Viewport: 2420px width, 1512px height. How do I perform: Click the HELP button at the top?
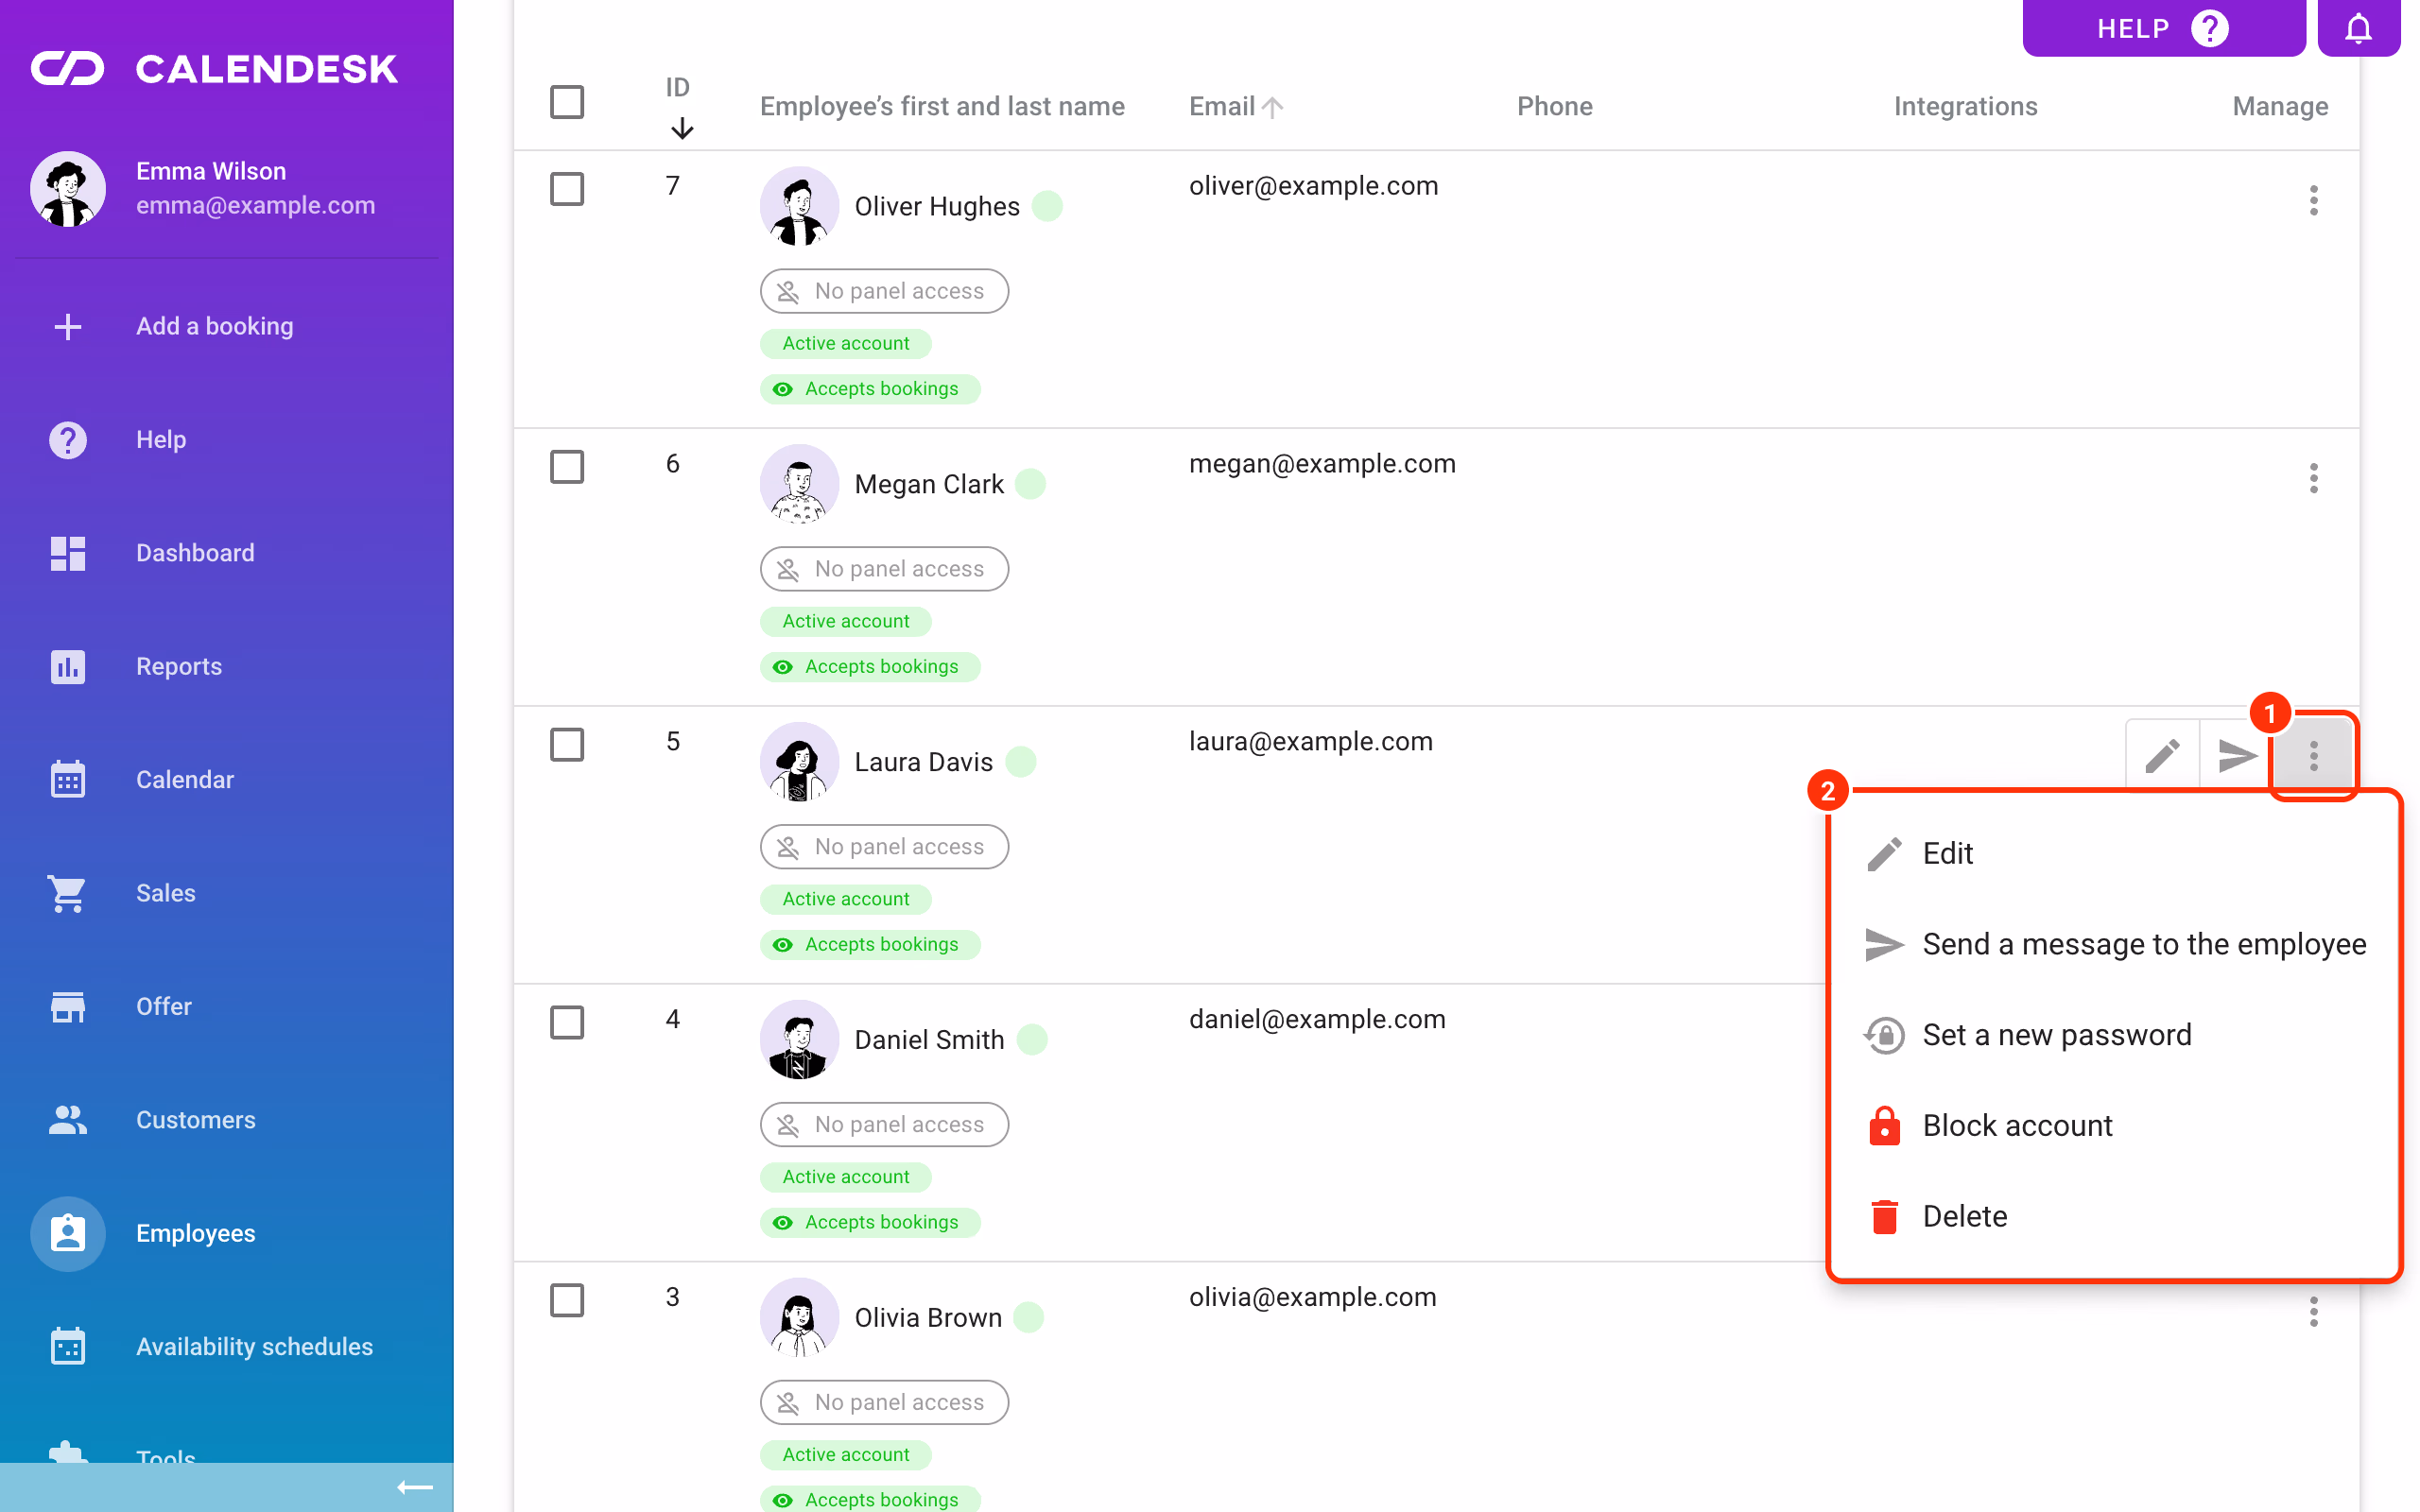click(2163, 28)
